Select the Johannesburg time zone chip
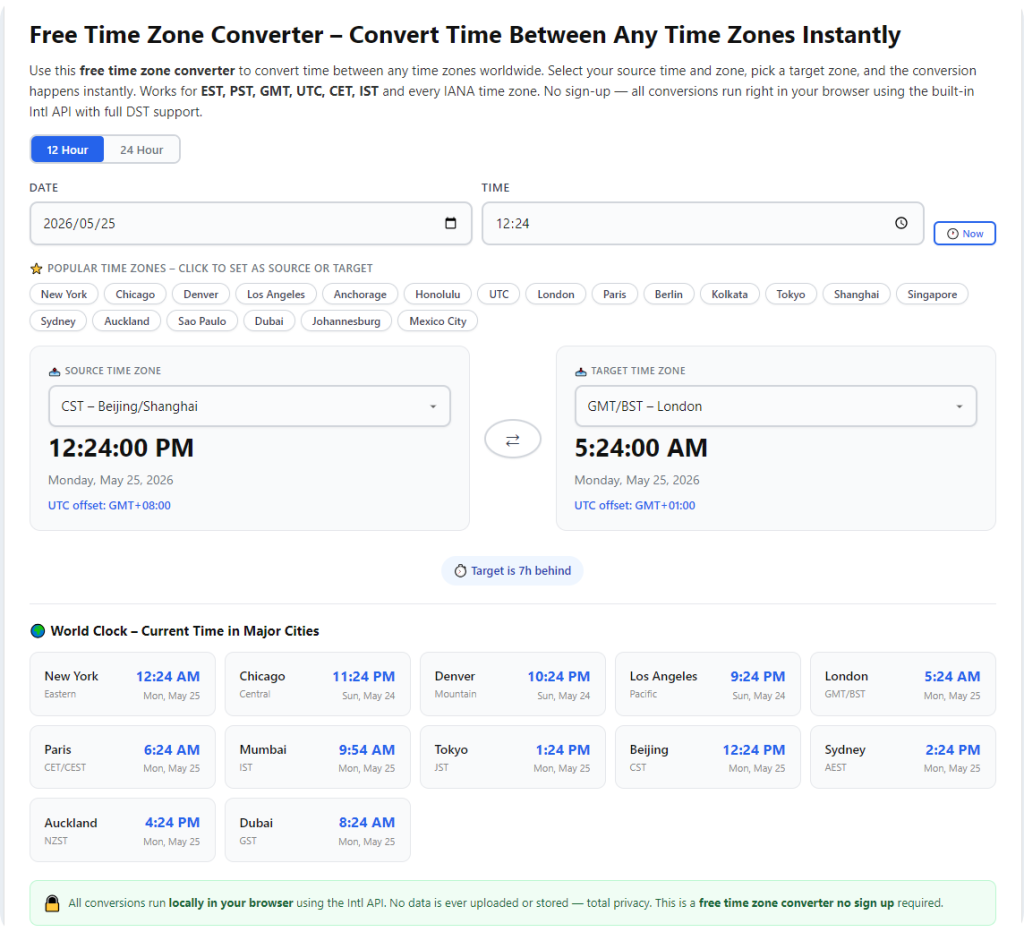This screenshot has width=1024, height=932. pos(346,321)
